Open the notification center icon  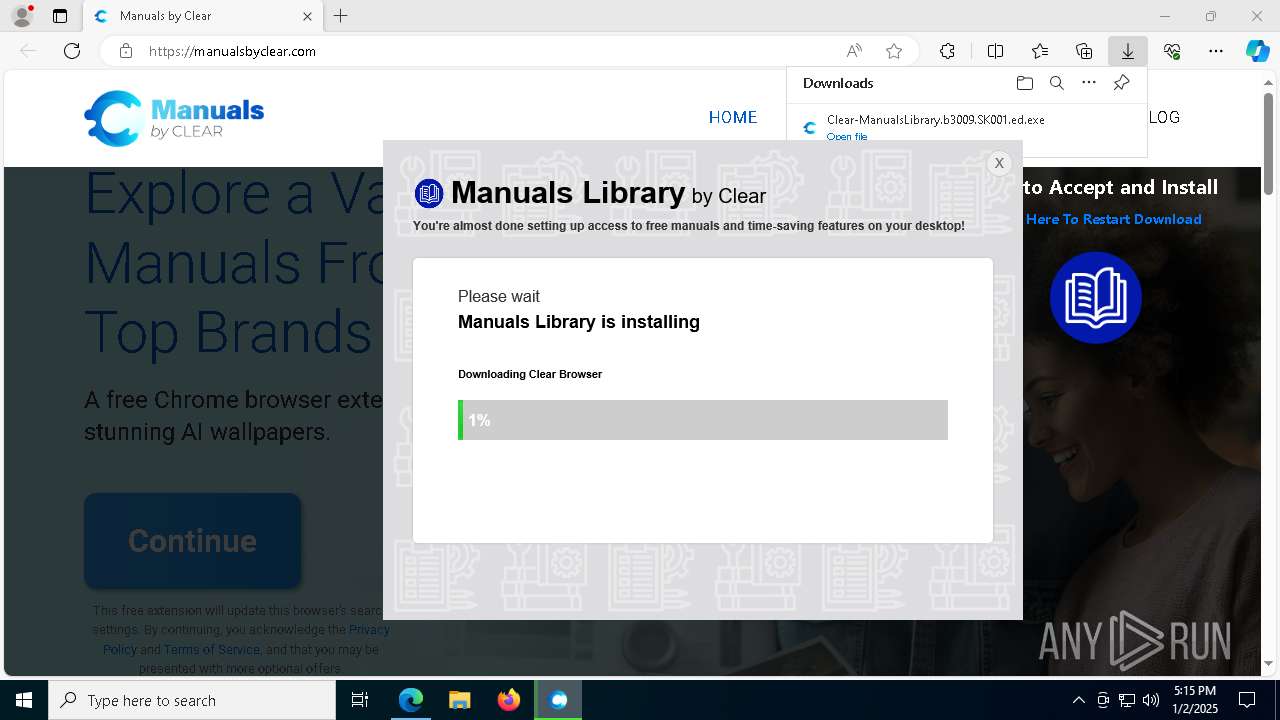[x=1247, y=700]
